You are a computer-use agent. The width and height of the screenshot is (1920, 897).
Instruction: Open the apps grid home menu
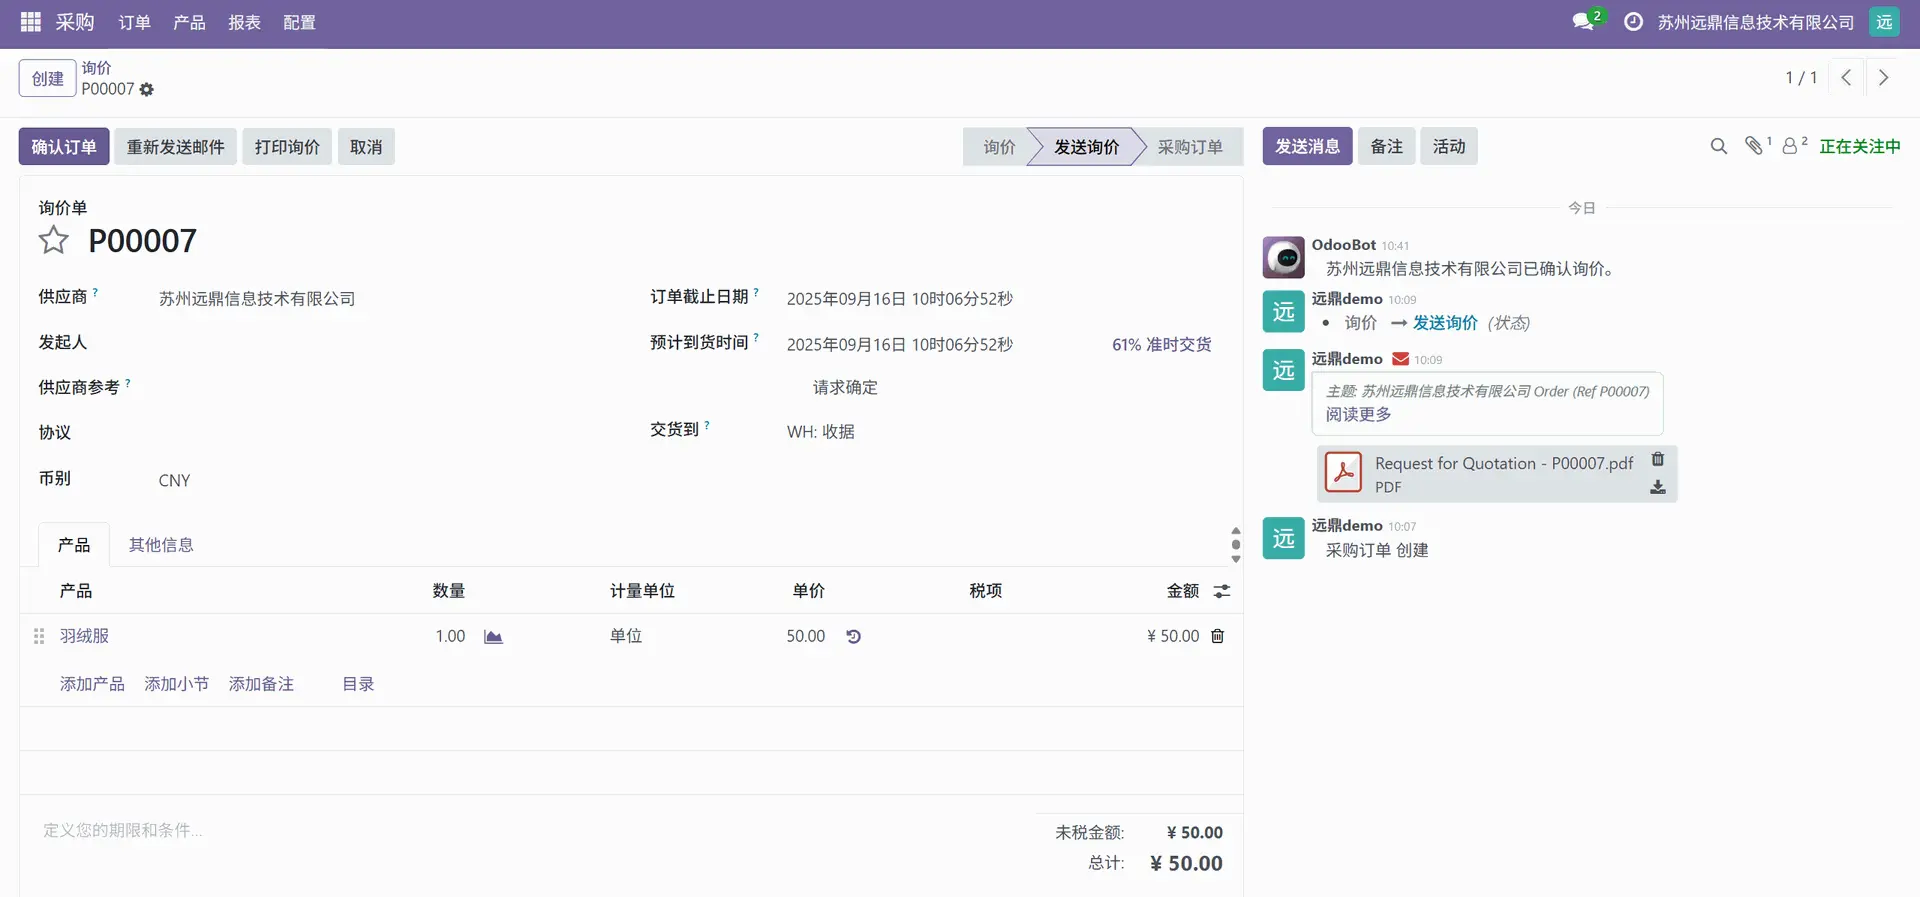click(30, 22)
